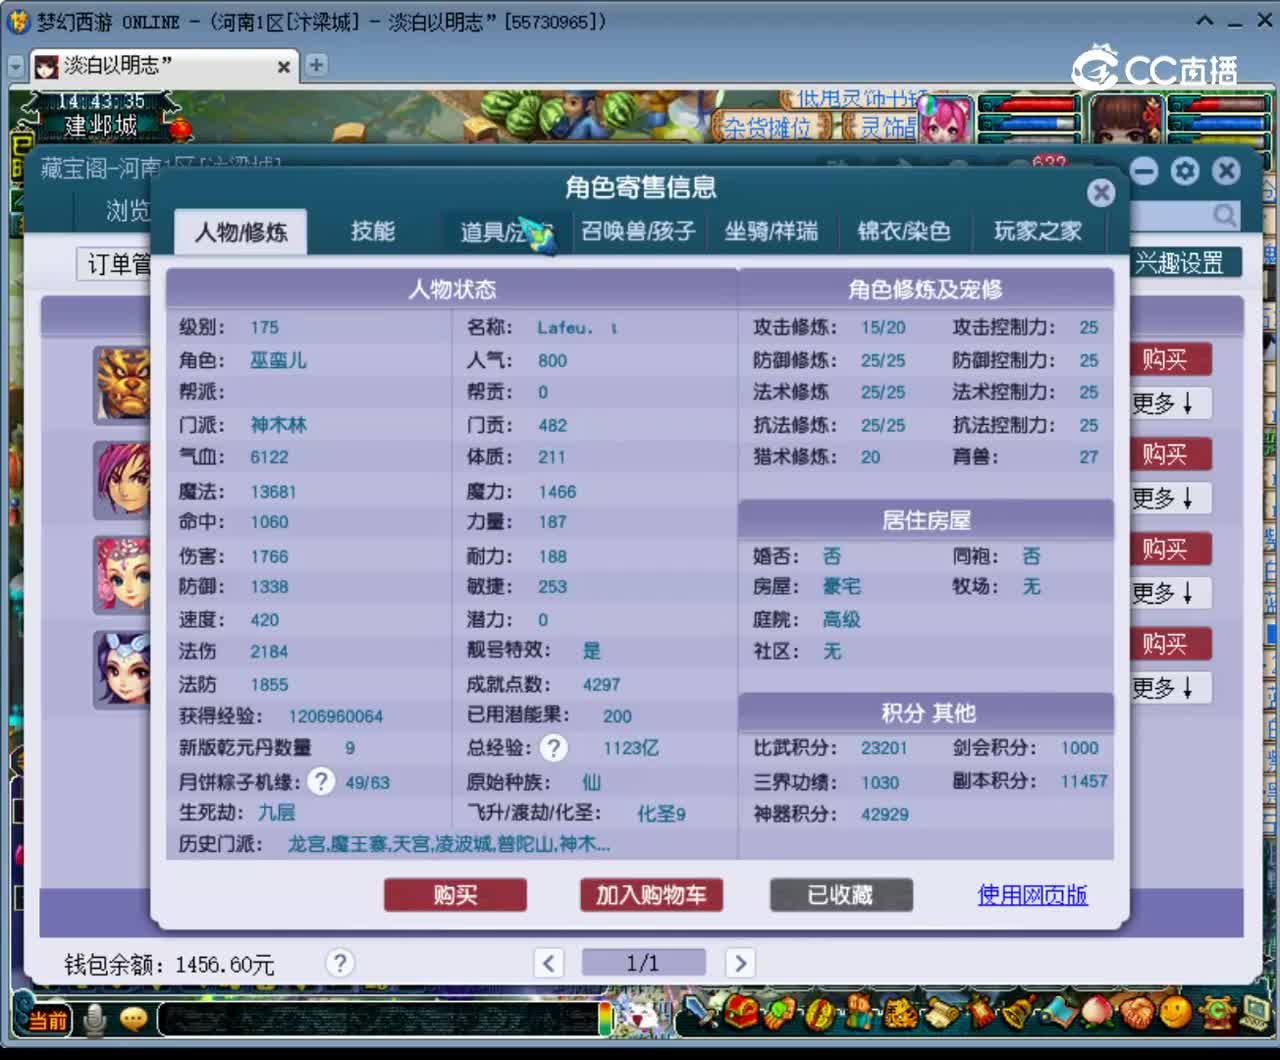Open the green C system icon
The height and width of the screenshot is (1060, 1280).
click(1216, 1012)
